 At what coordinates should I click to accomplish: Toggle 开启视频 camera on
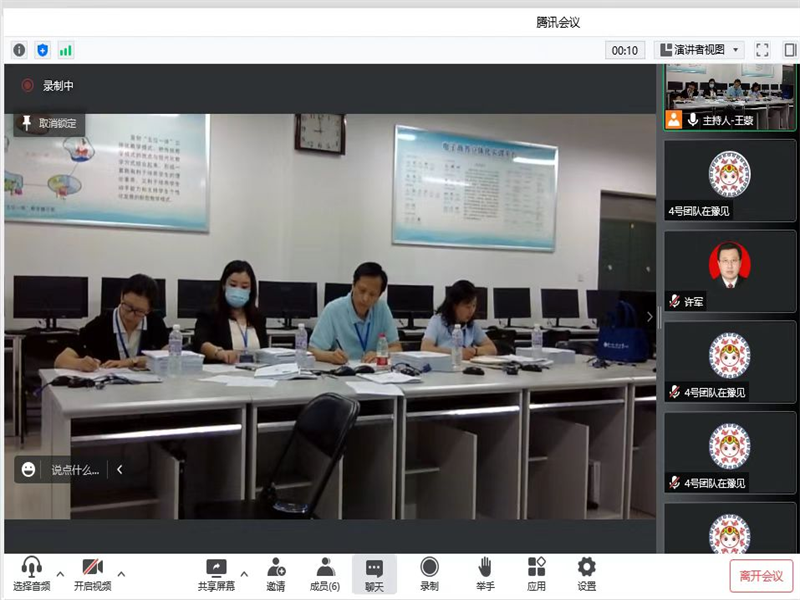pos(92,574)
